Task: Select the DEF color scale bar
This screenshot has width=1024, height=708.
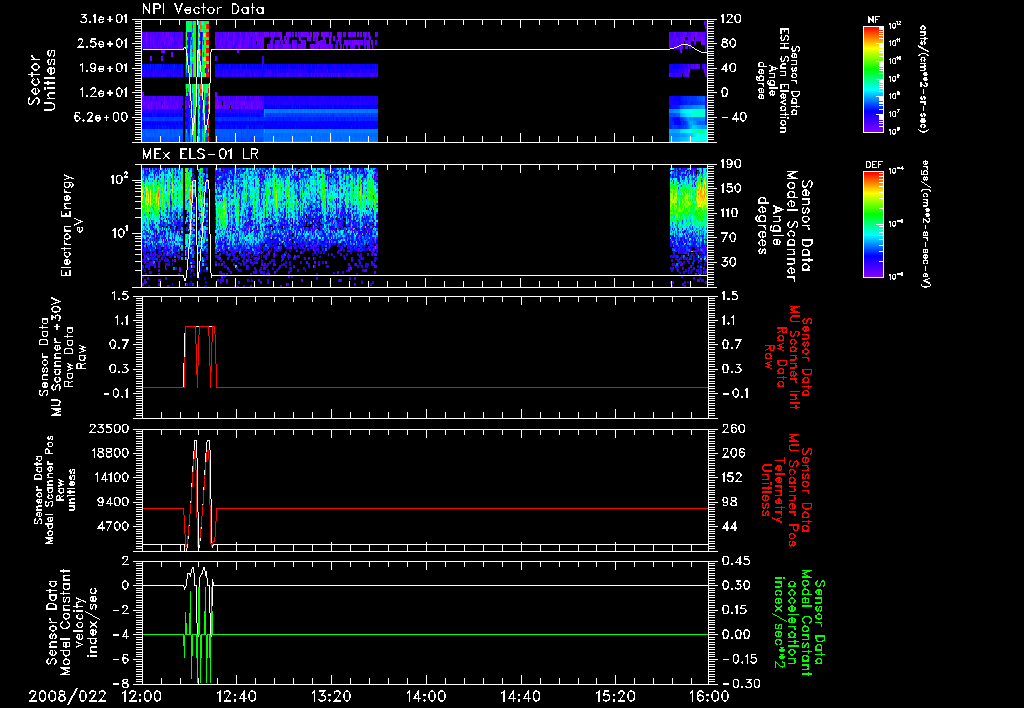Action: coord(874,224)
